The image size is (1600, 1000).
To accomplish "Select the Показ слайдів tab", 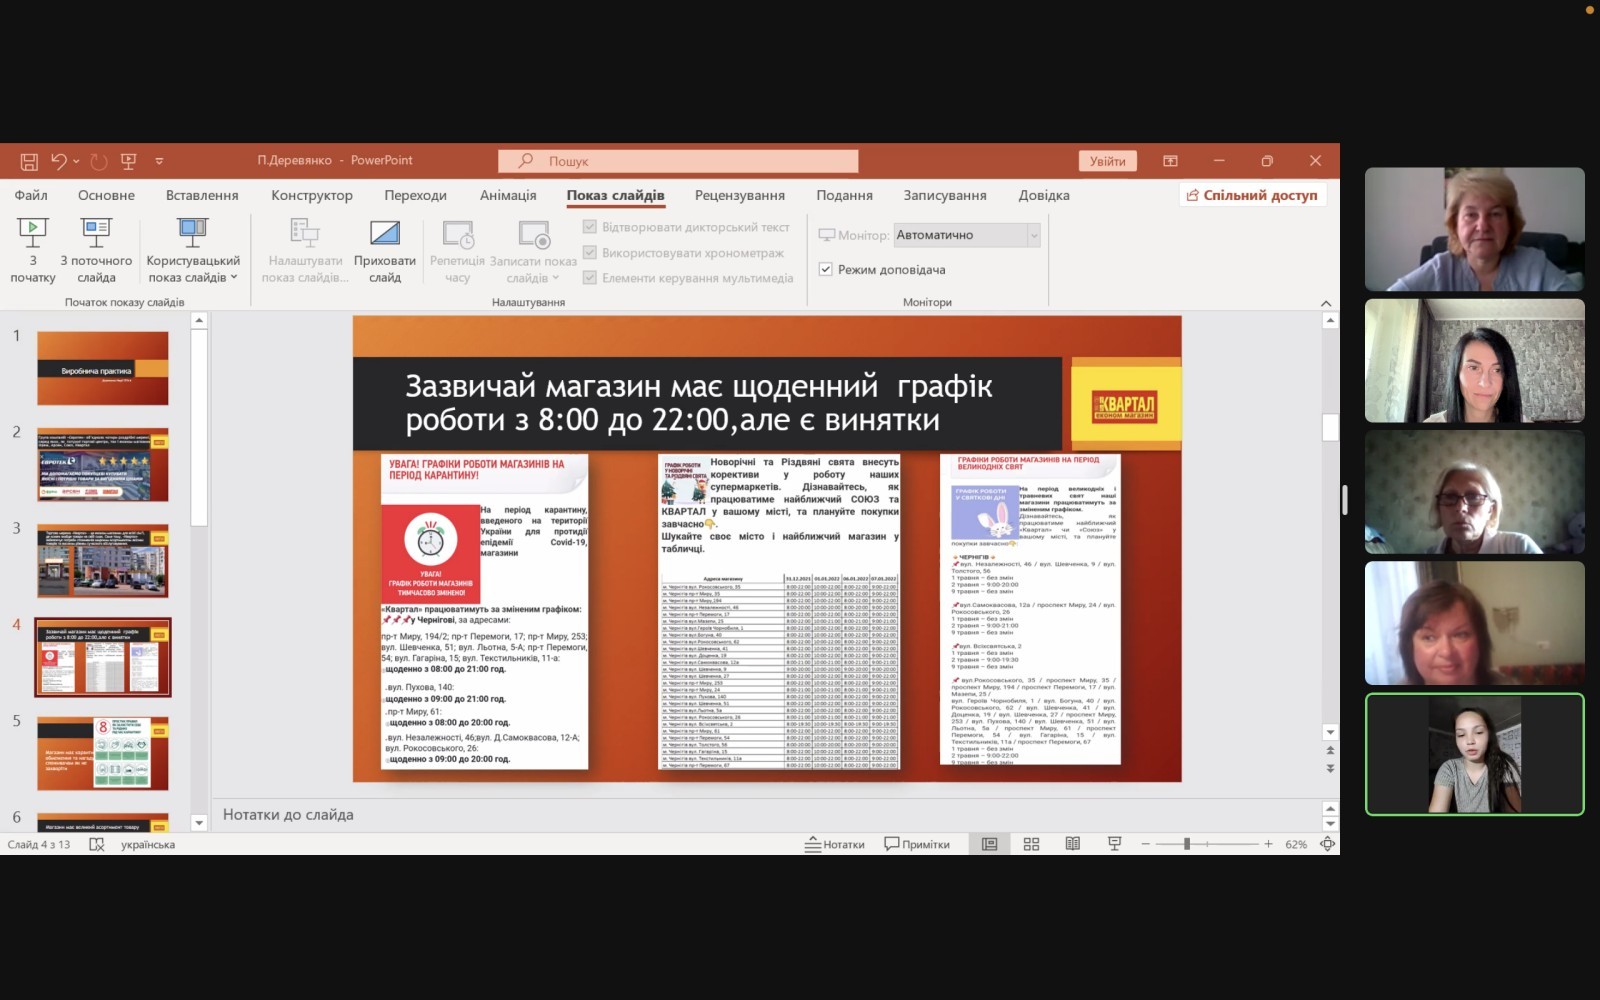I will pyautogui.click(x=615, y=195).
